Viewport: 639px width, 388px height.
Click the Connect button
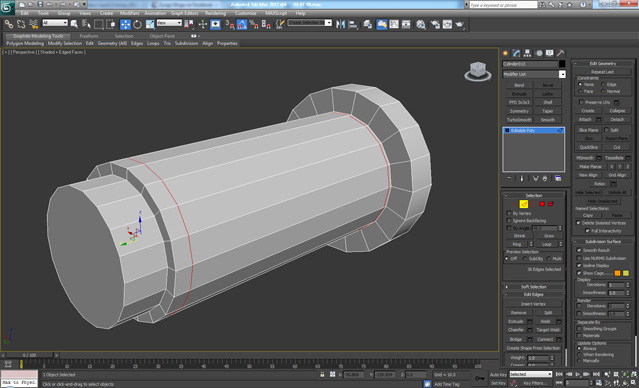click(545, 339)
